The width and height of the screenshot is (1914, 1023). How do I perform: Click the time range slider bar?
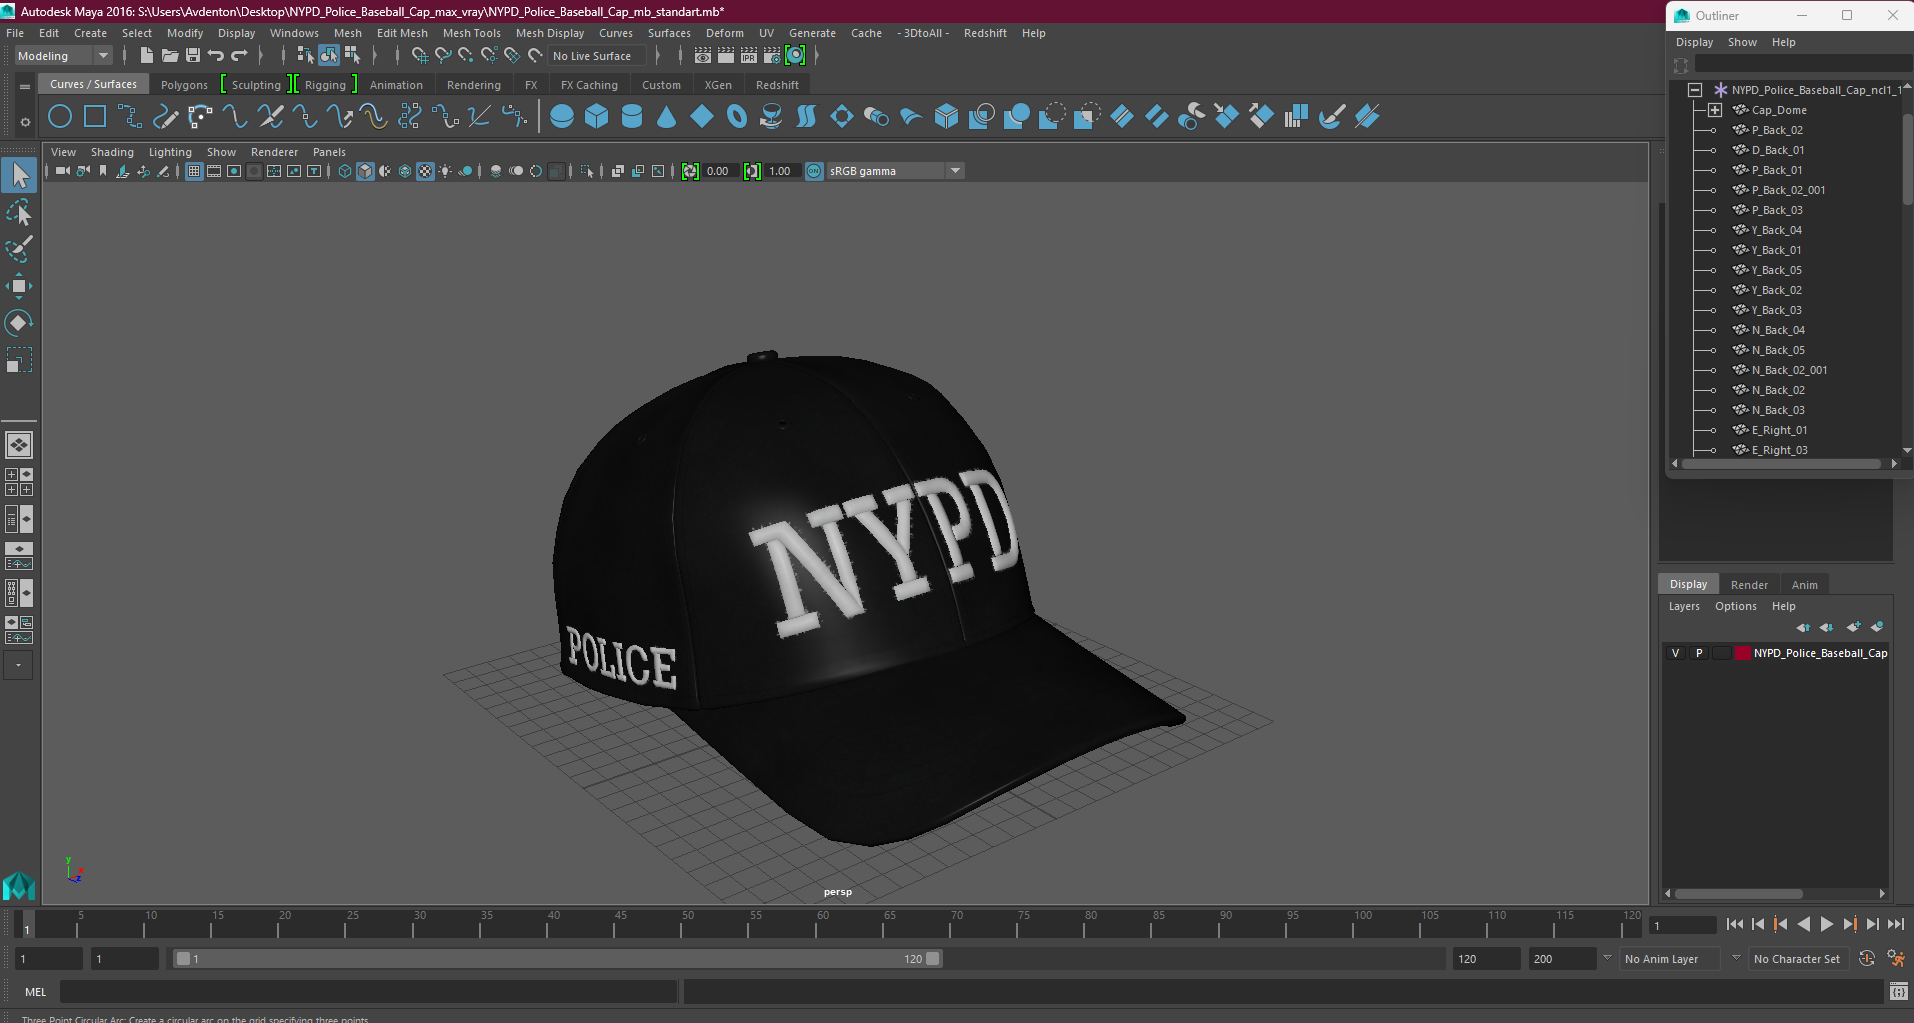pos(558,958)
